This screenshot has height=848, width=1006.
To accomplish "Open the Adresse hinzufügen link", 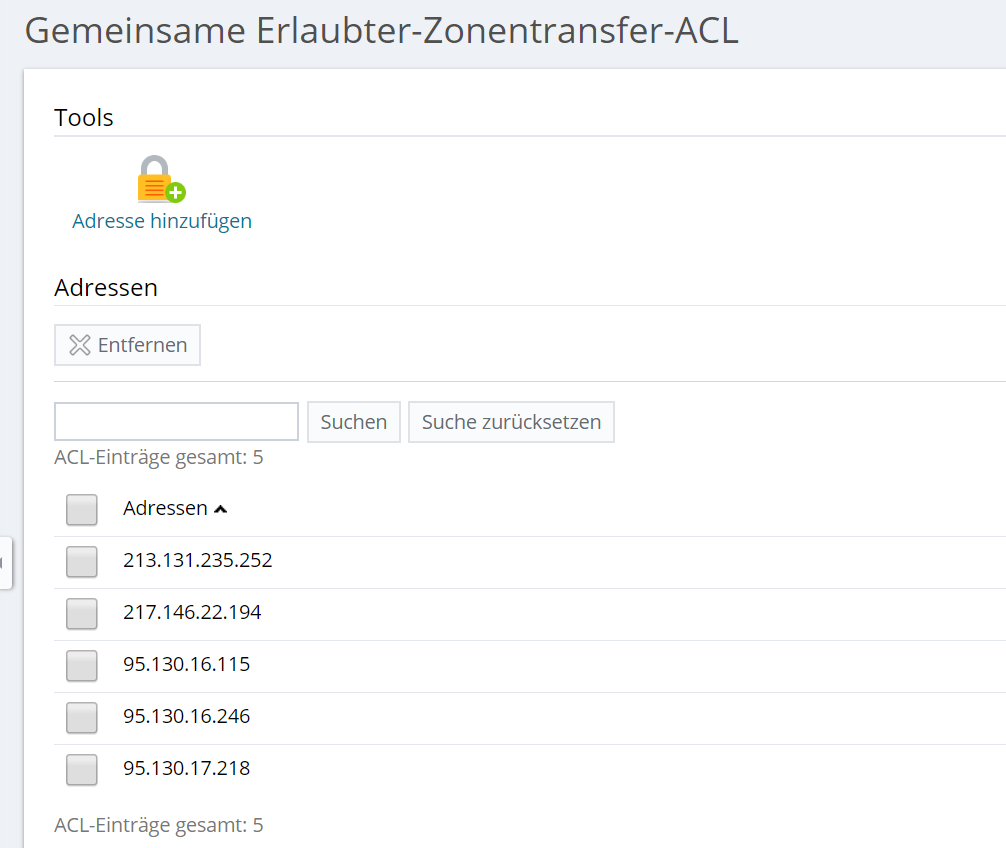I will tap(162, 221).
